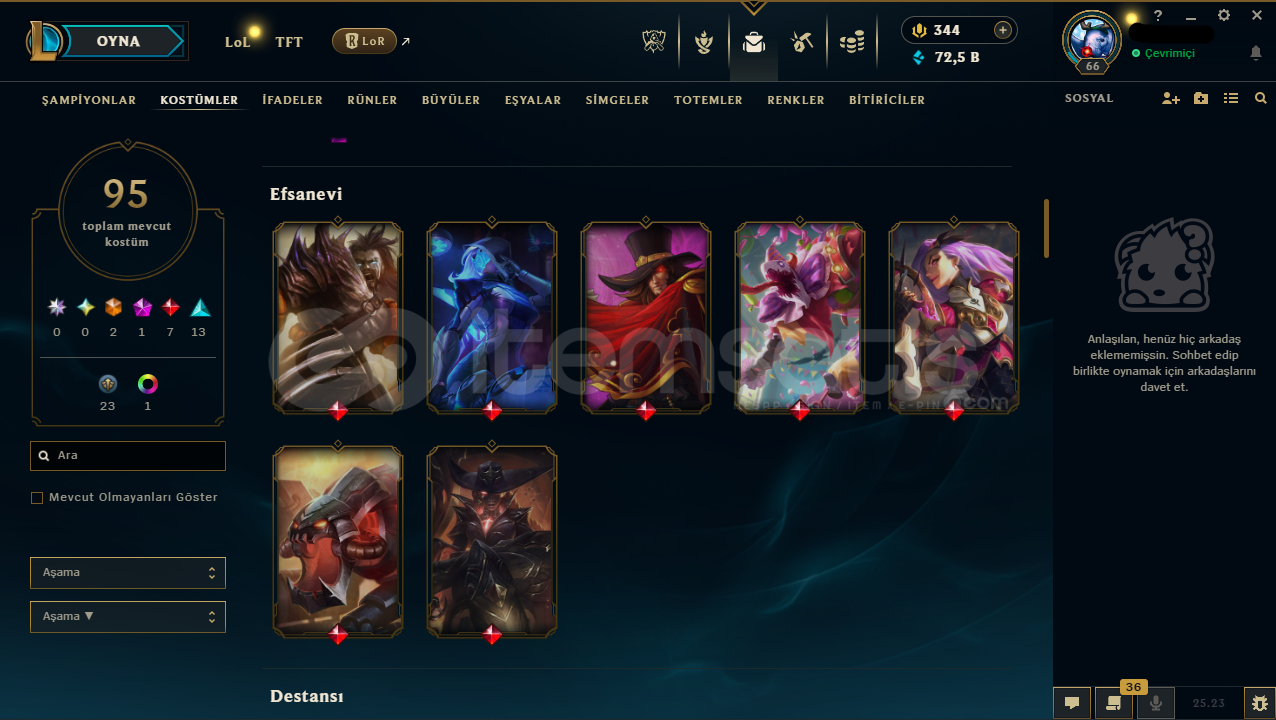Expand the Aşama ▼ sort dropdown

(128, 617)
